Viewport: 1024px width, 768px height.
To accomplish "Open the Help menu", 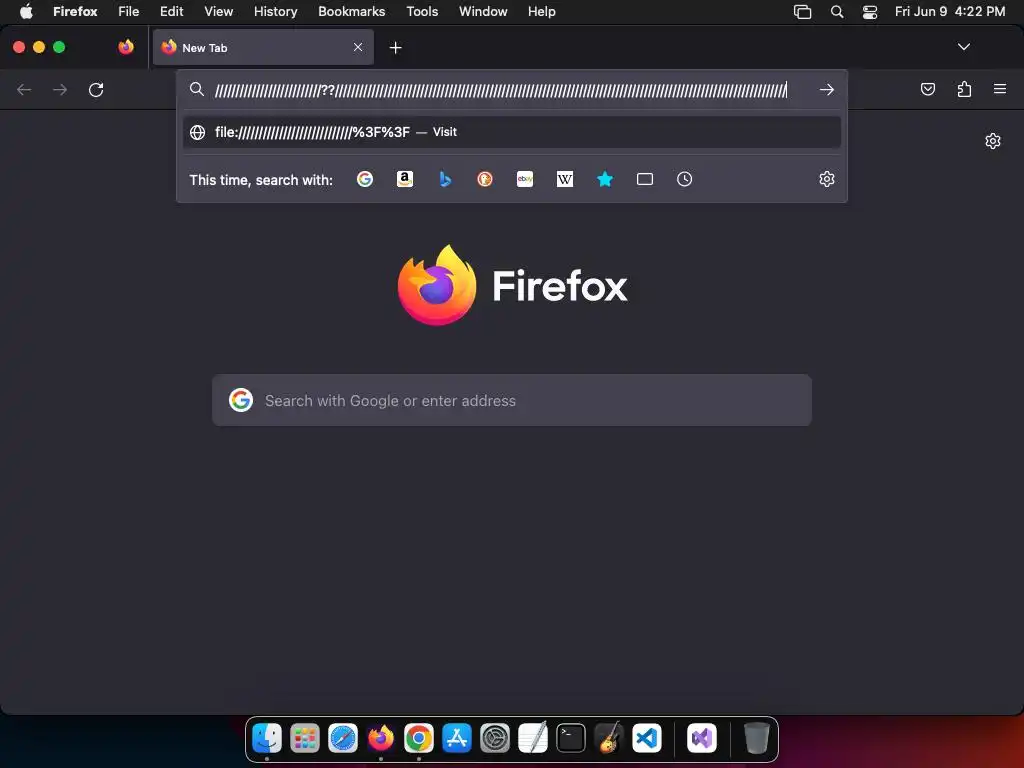I will pos(541,11).
